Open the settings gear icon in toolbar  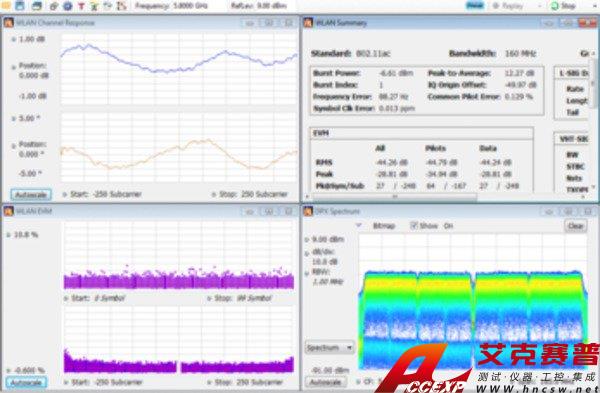pos(54,6)
